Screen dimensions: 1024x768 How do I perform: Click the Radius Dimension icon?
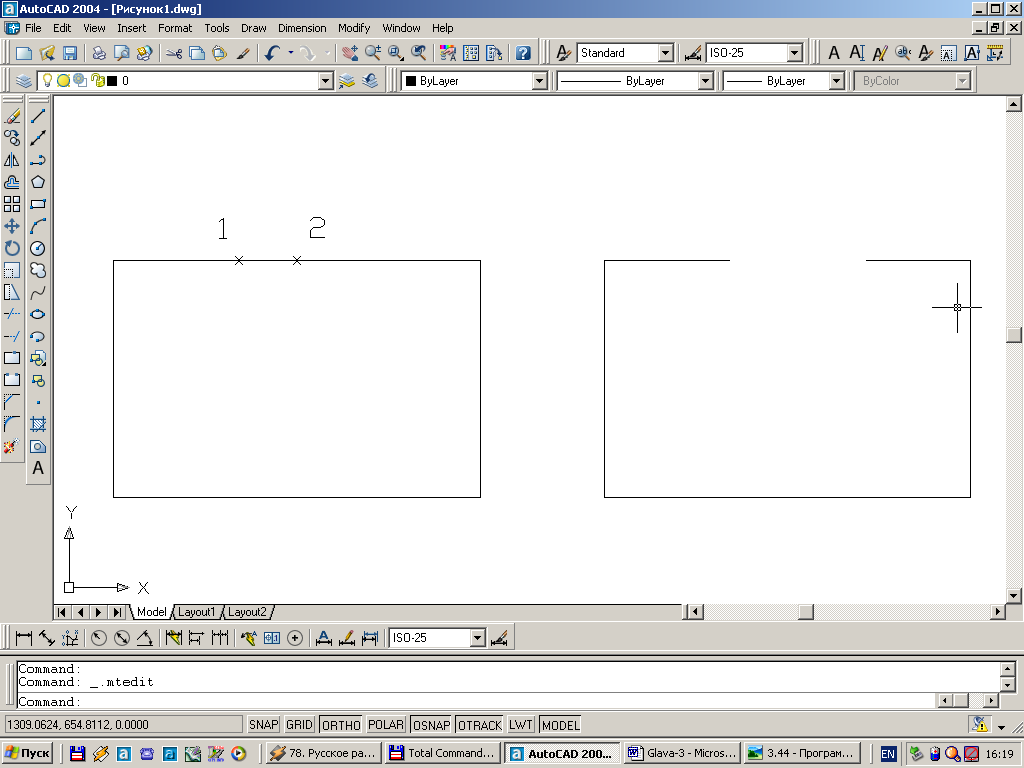[x=99, y=638]
